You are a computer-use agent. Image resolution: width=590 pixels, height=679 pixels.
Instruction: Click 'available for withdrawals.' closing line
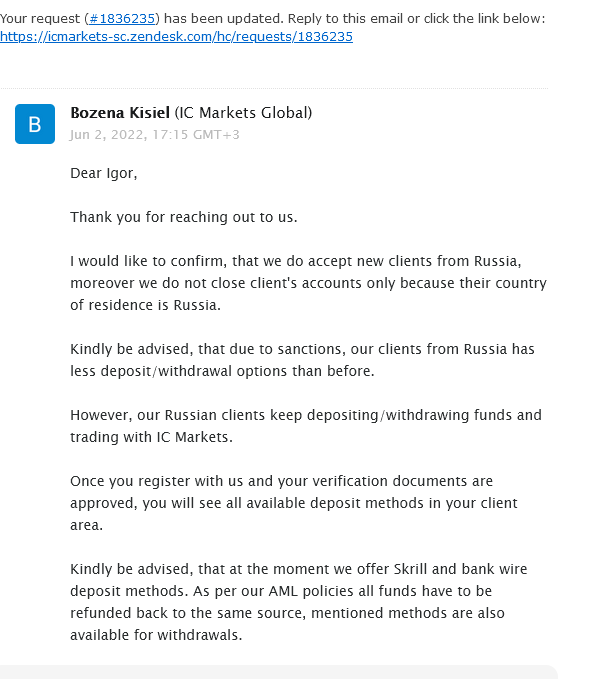pos(156,635)
